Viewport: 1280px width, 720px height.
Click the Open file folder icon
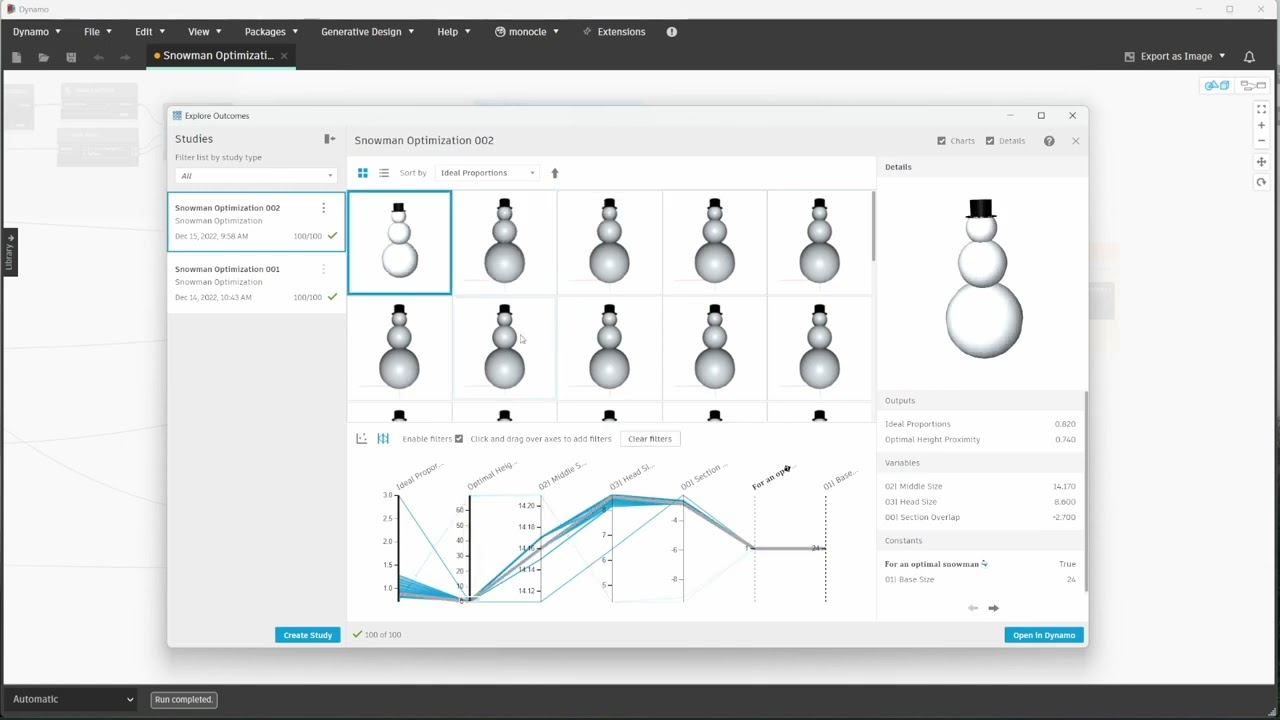tap(43, 57)
